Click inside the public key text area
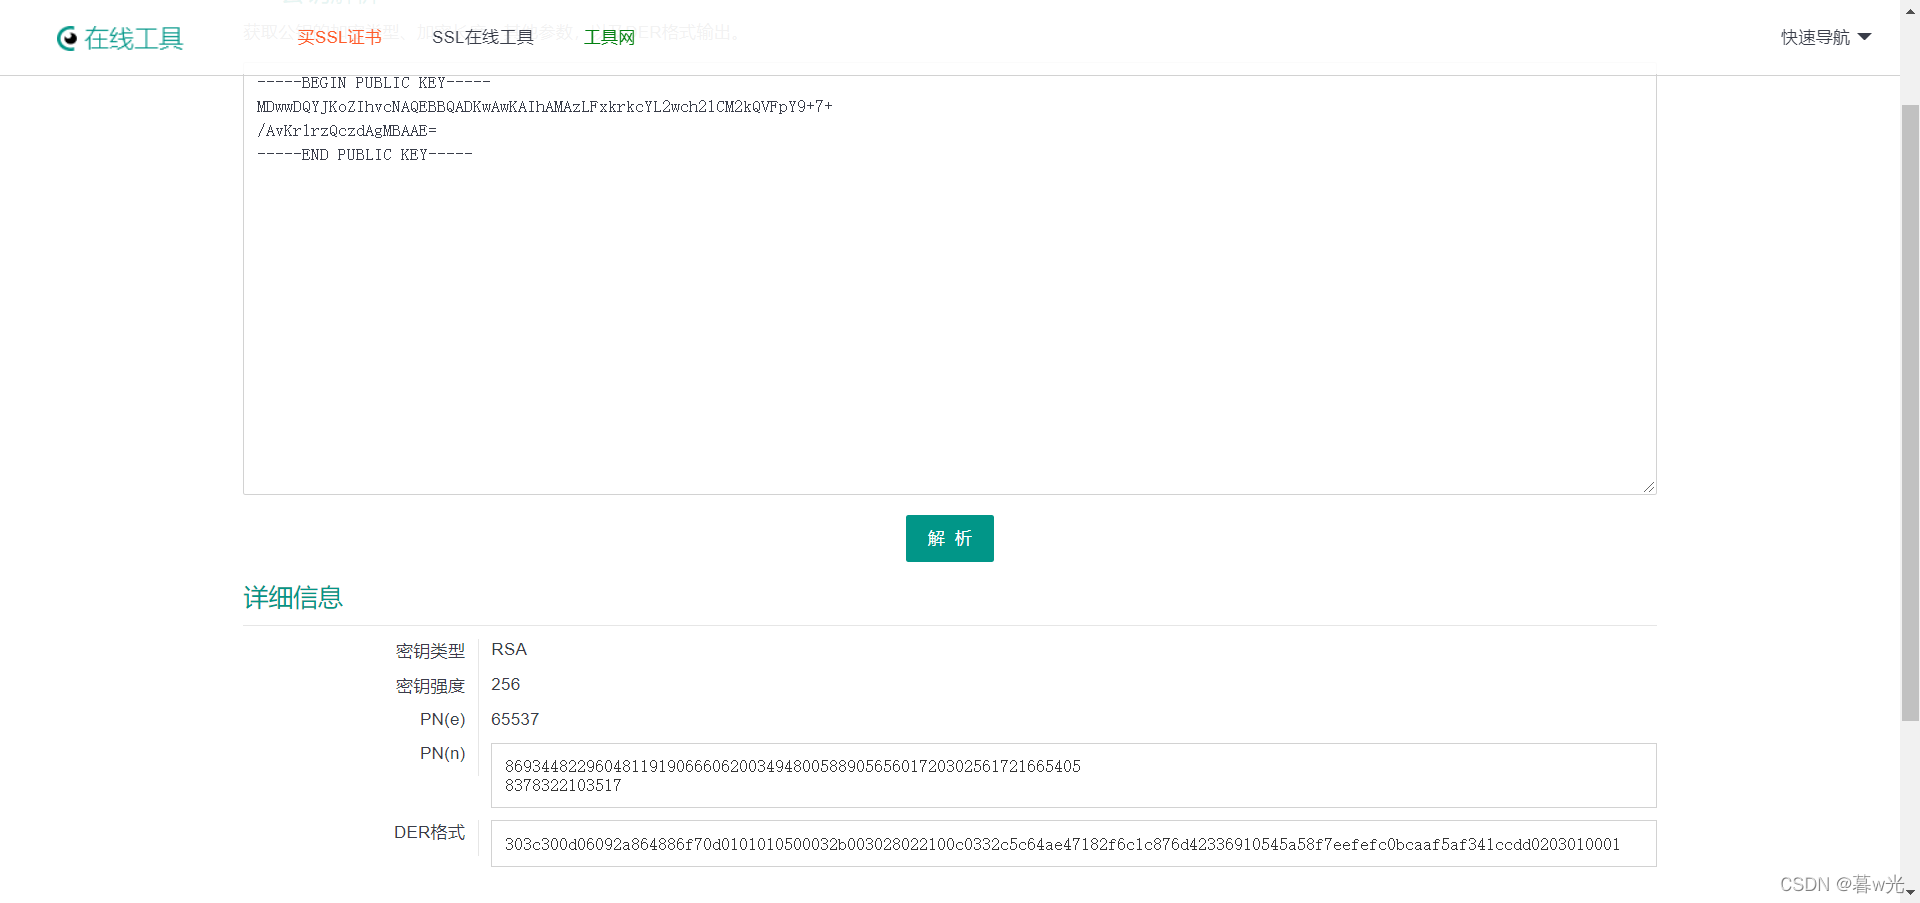 [949, 285]
